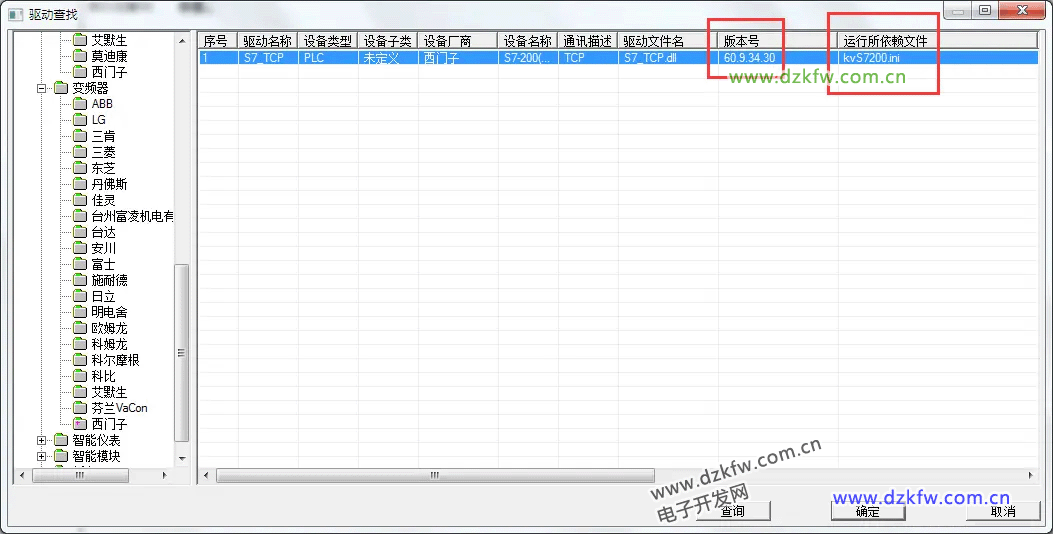Maximize the 驱动查找 window
The height and width of the screenshot is (534, 1053).
click(985, 10)
